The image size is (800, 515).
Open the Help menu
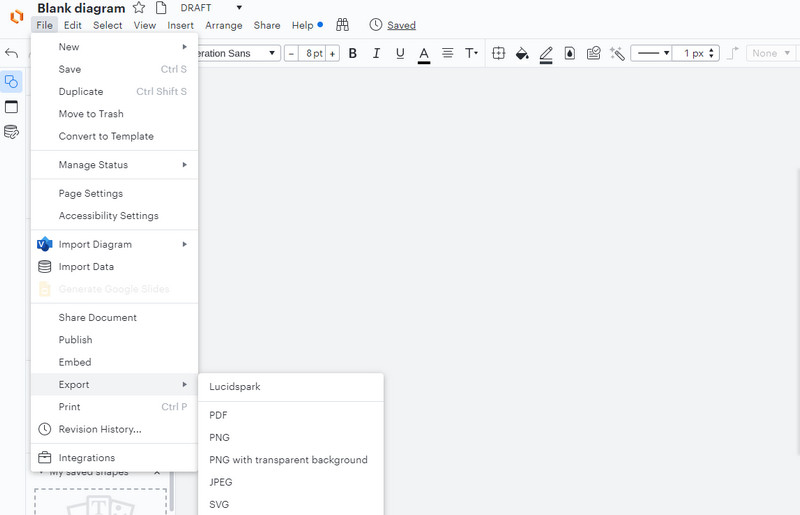pyautogui.click(x=303, y=25)
